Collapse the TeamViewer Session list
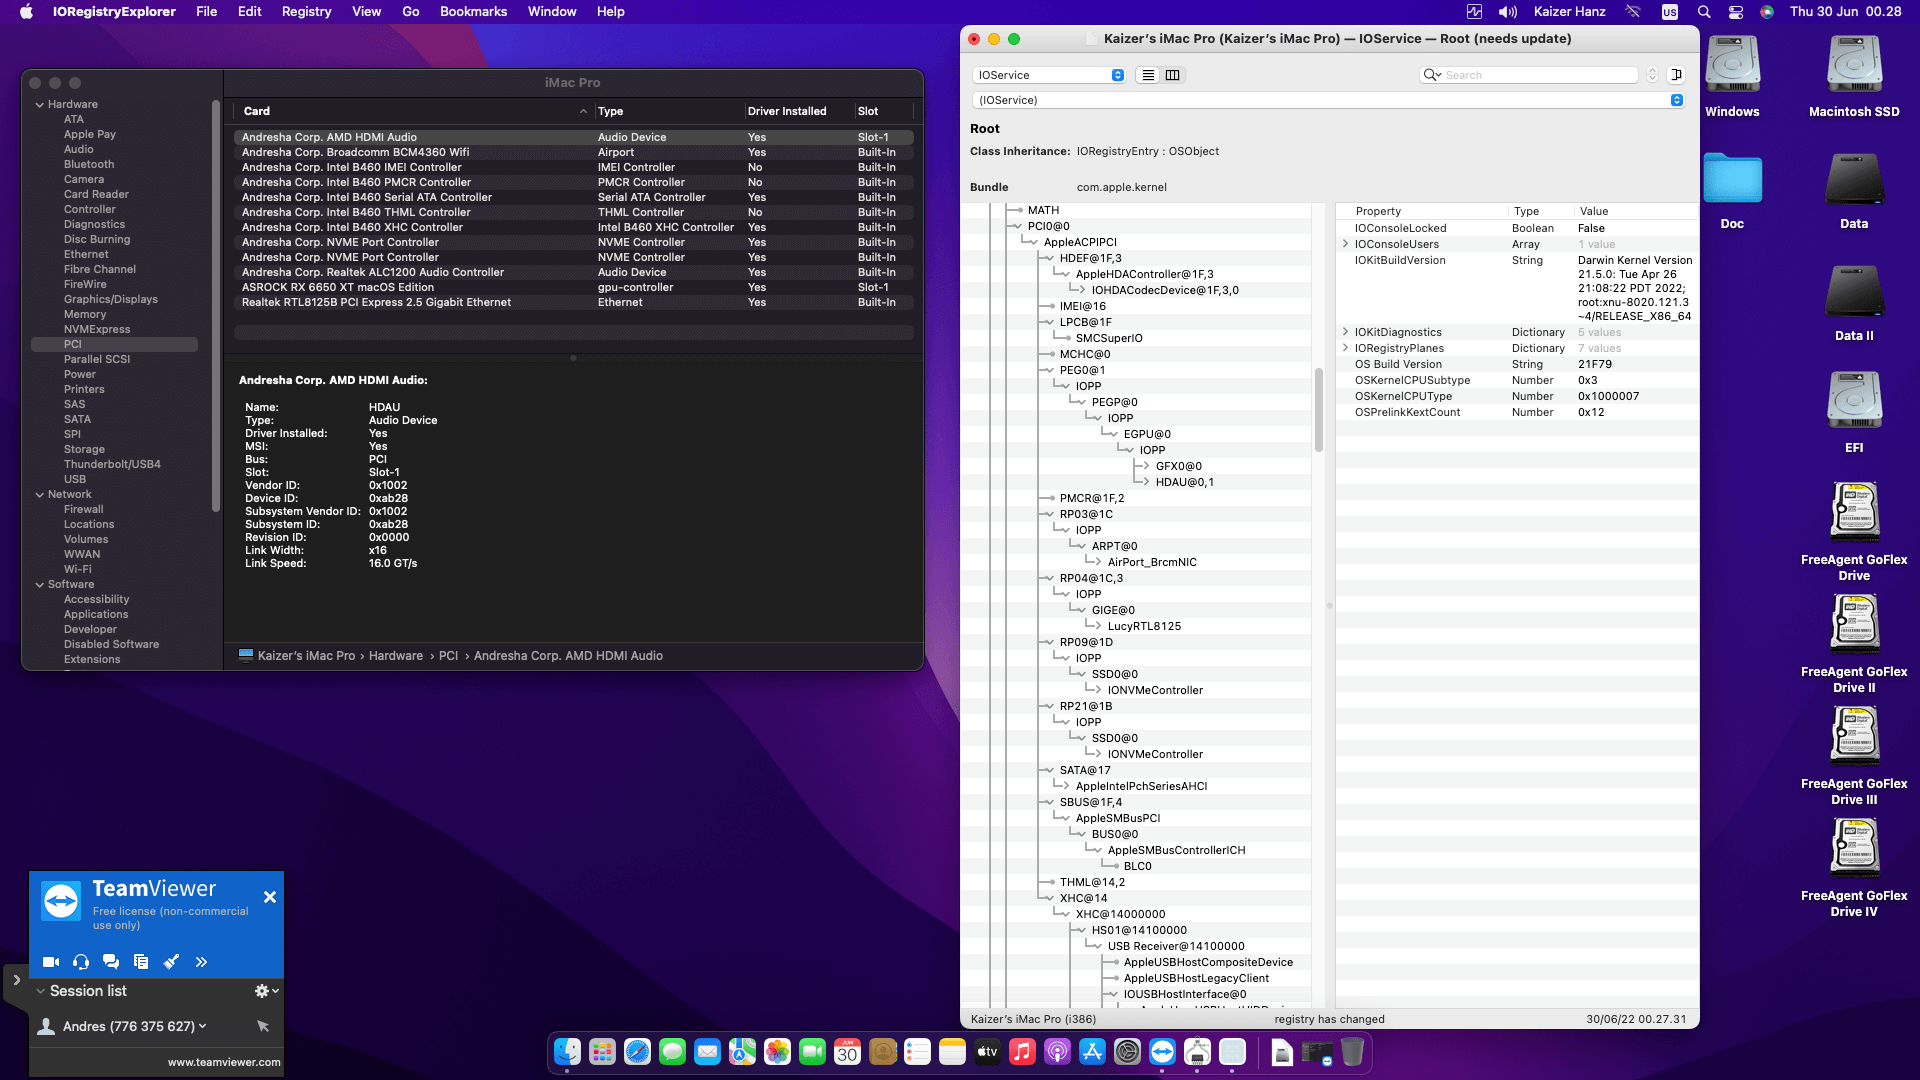 click(40, 991)
